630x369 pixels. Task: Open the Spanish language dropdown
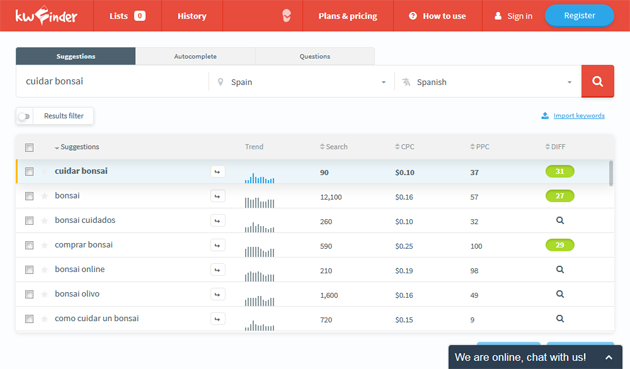pyautogui.click(x=488, y=82)
